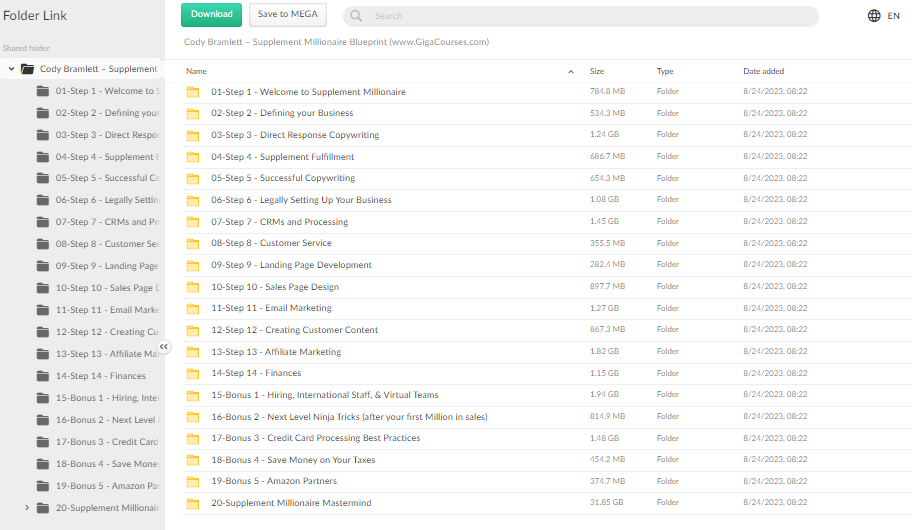This screenshot has height=530, width=912.
Task: Sort files by Date added column
Action: click(763, 72)
